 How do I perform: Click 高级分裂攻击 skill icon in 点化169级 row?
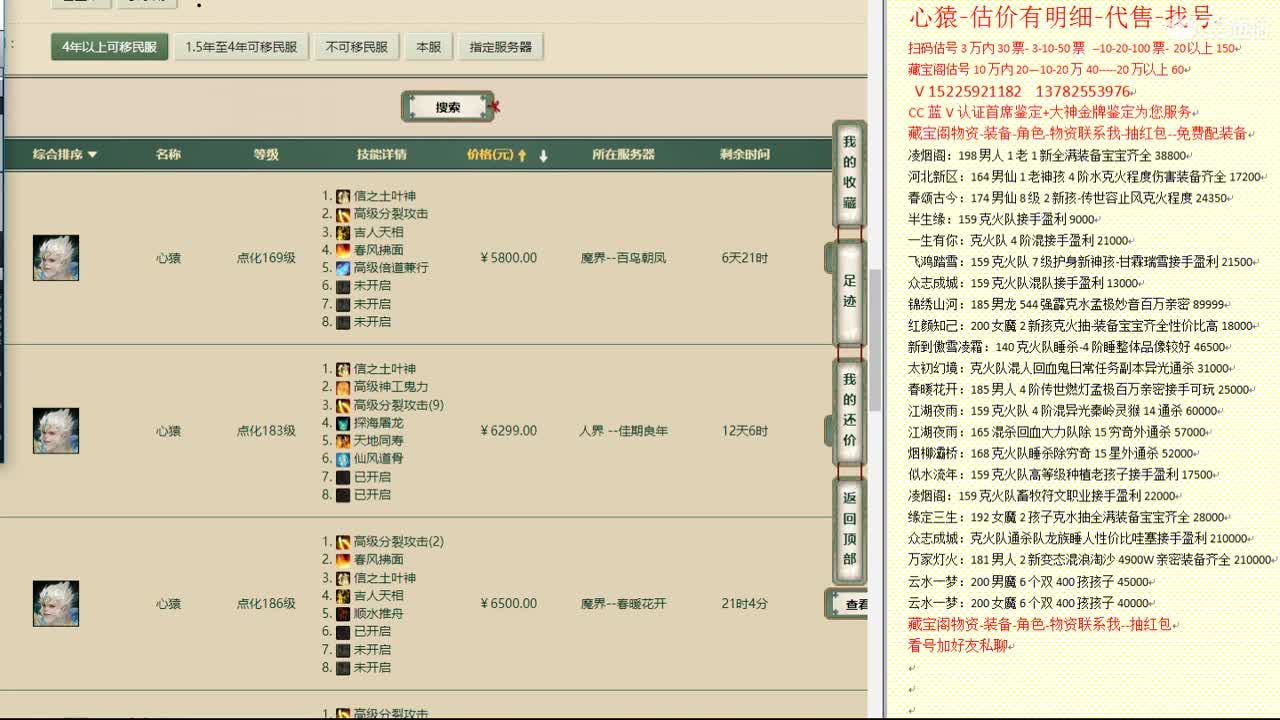point(343,214)
